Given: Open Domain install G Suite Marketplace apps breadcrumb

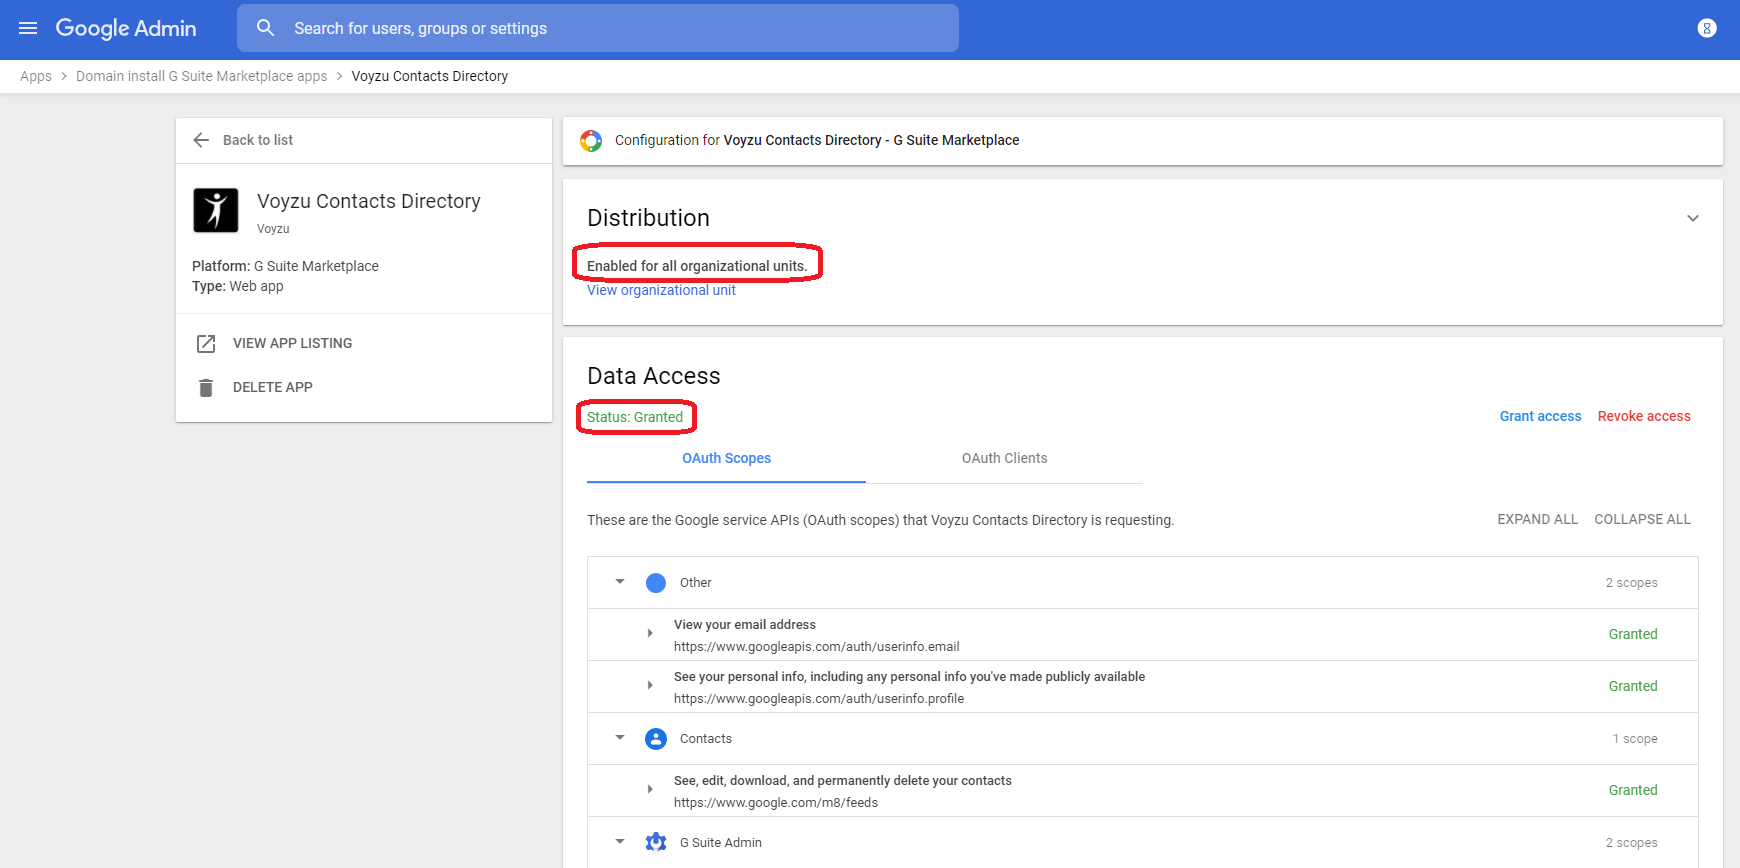Looking at the screenshot, I should [202, 76].
